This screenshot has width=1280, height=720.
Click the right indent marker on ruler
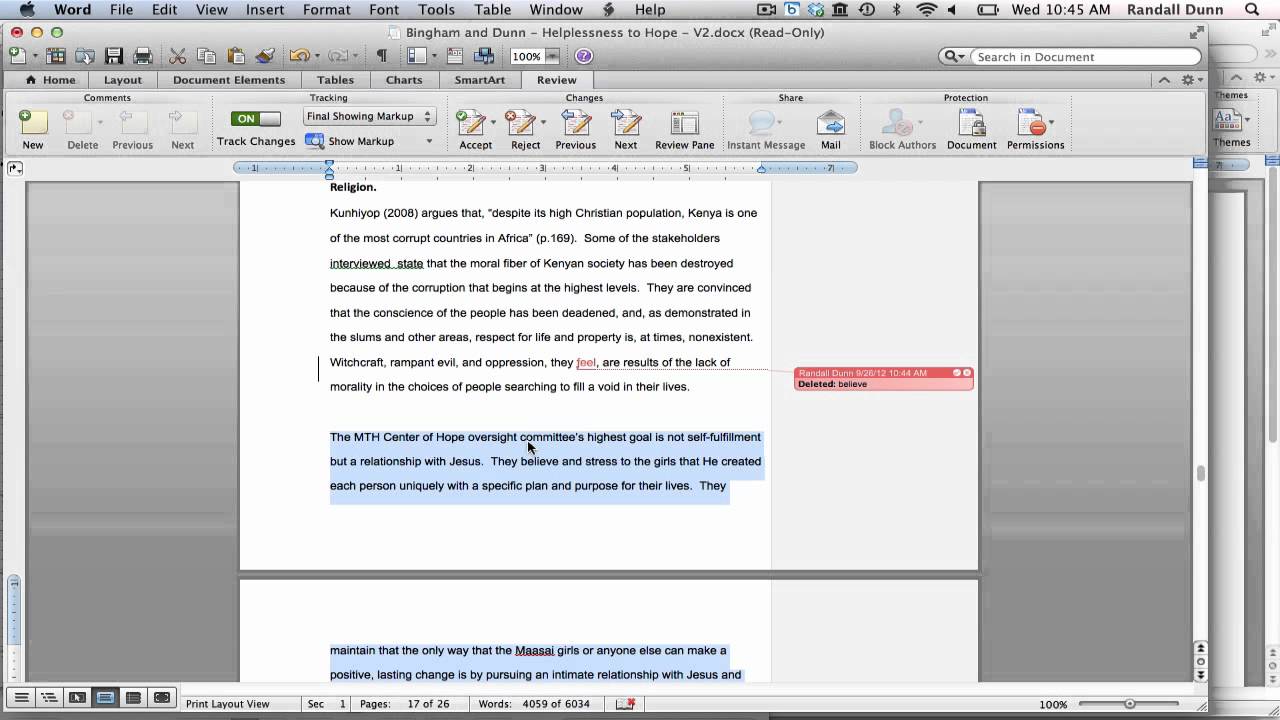[x=761, y=169]
